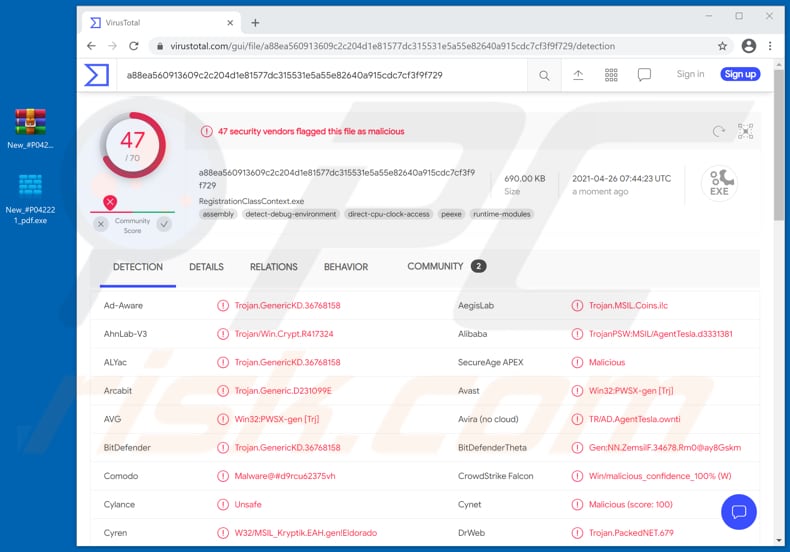Click Win/malicious_confidence_100% (W) result

click(x=660, y=476)
